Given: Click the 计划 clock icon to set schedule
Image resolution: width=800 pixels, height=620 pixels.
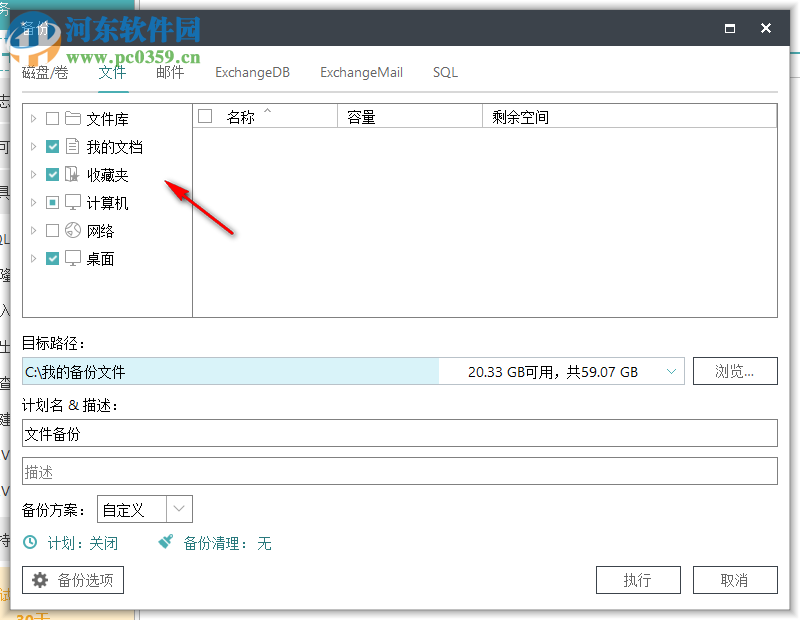Looking at the screenshot, I should click(x=32, y=543).
